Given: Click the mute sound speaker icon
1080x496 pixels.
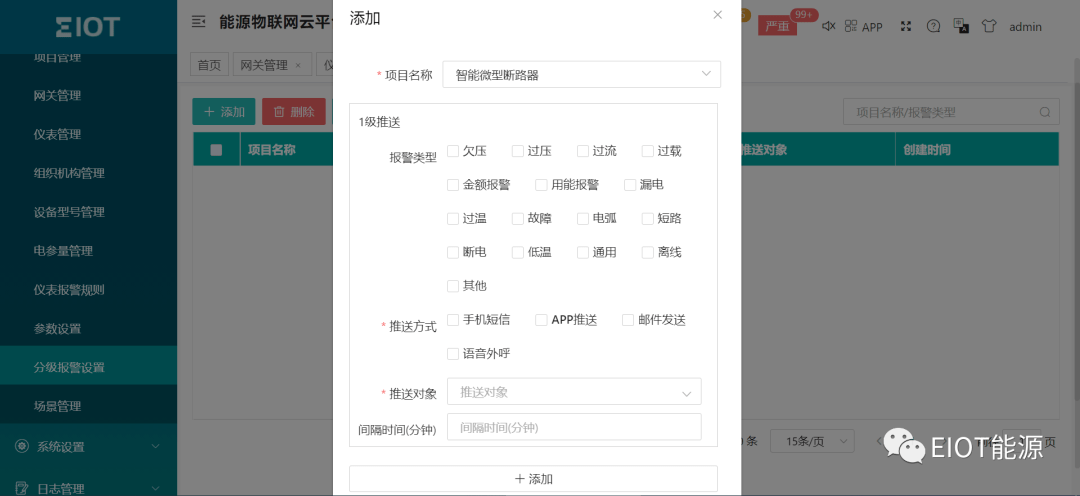Looking at the screenshot, I should pos(828,27).
